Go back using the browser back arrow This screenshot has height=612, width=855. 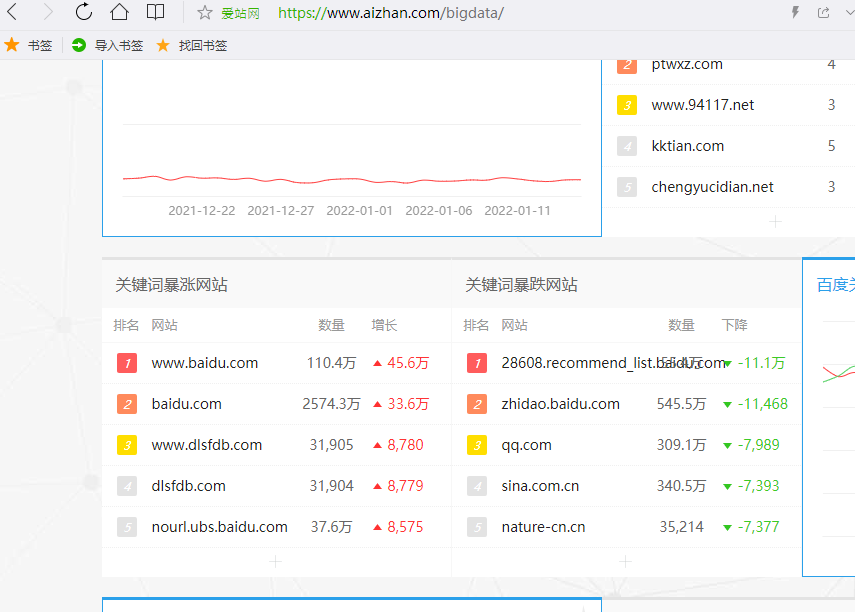click(x=13, y=12)
